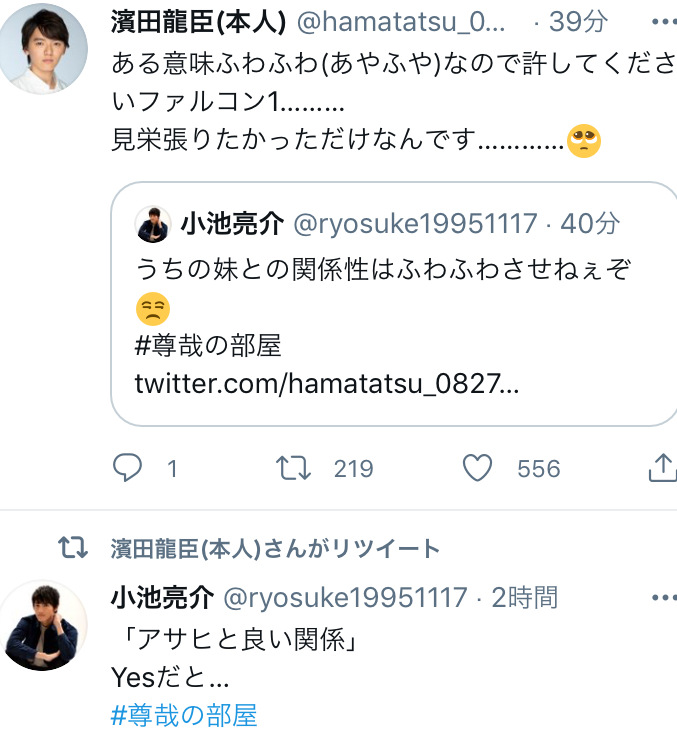Like the tweet with the heart icon
This screenshot has width=677, height=736.
480,468
